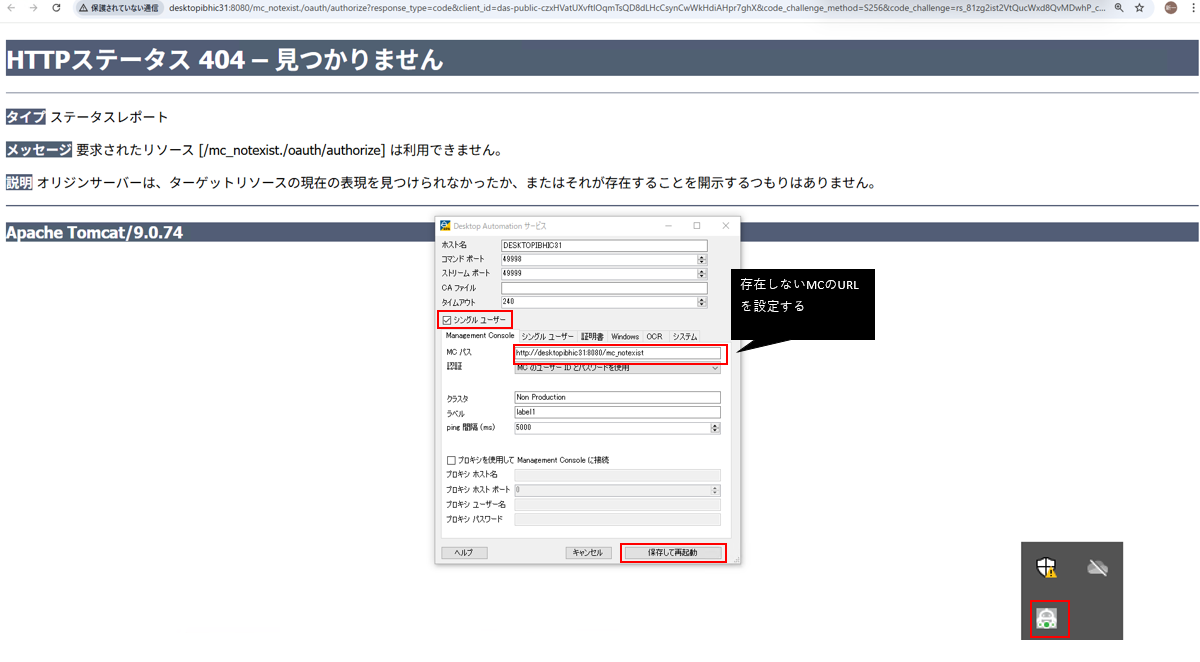1200x662 pixels.
Task: Click the Windows Security shield tray icon
Action: (1046, 568)
